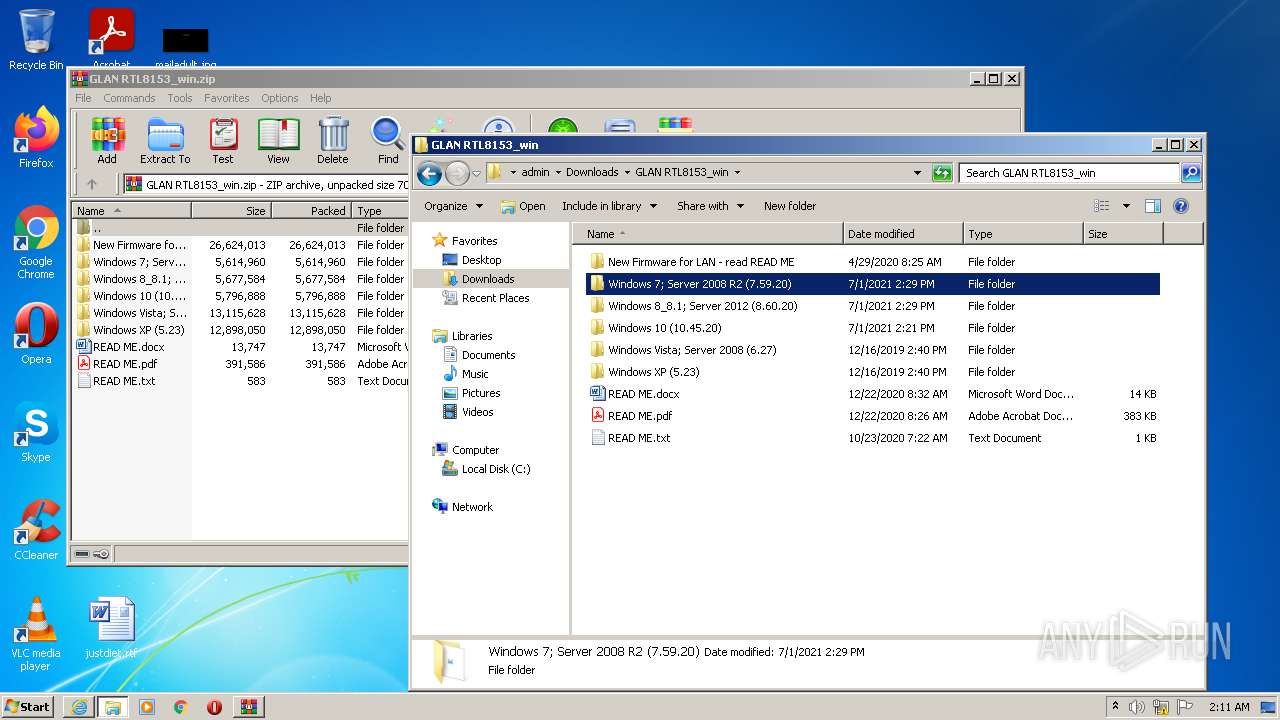This screenshot has height=720, width=1280.
Task: Click Chrome icon in taskbar
Action: click(181, 707)
